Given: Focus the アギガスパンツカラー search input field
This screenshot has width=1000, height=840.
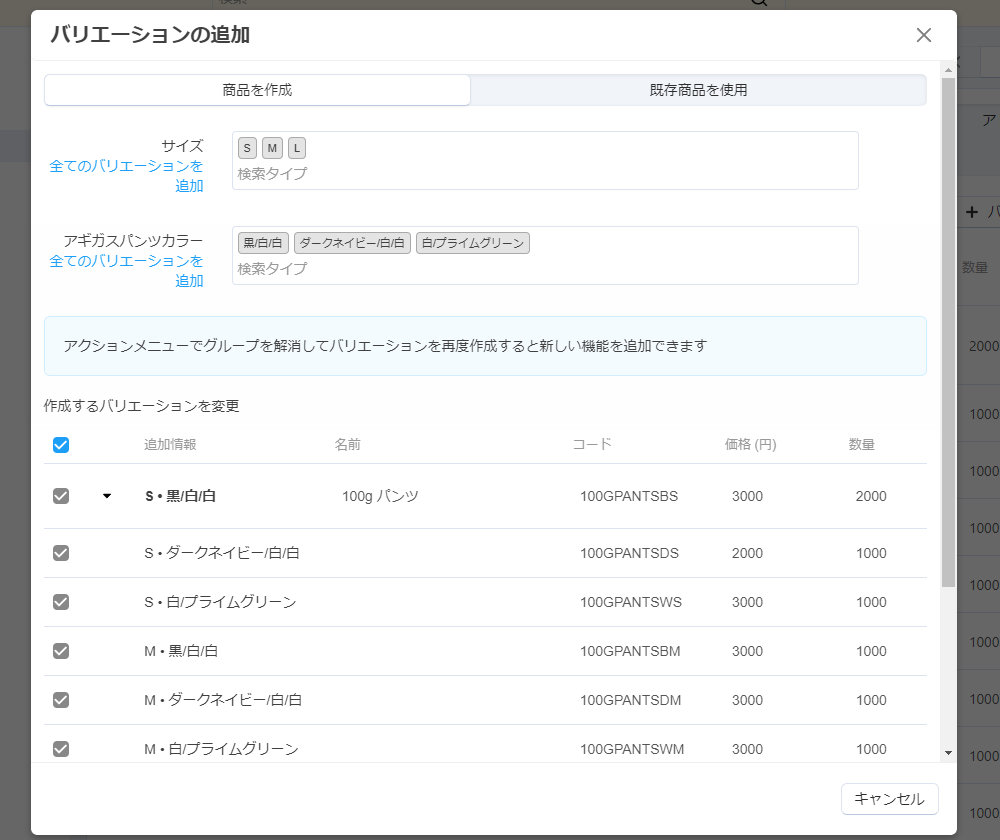Looking at the screenshot, I should (545, 269).
